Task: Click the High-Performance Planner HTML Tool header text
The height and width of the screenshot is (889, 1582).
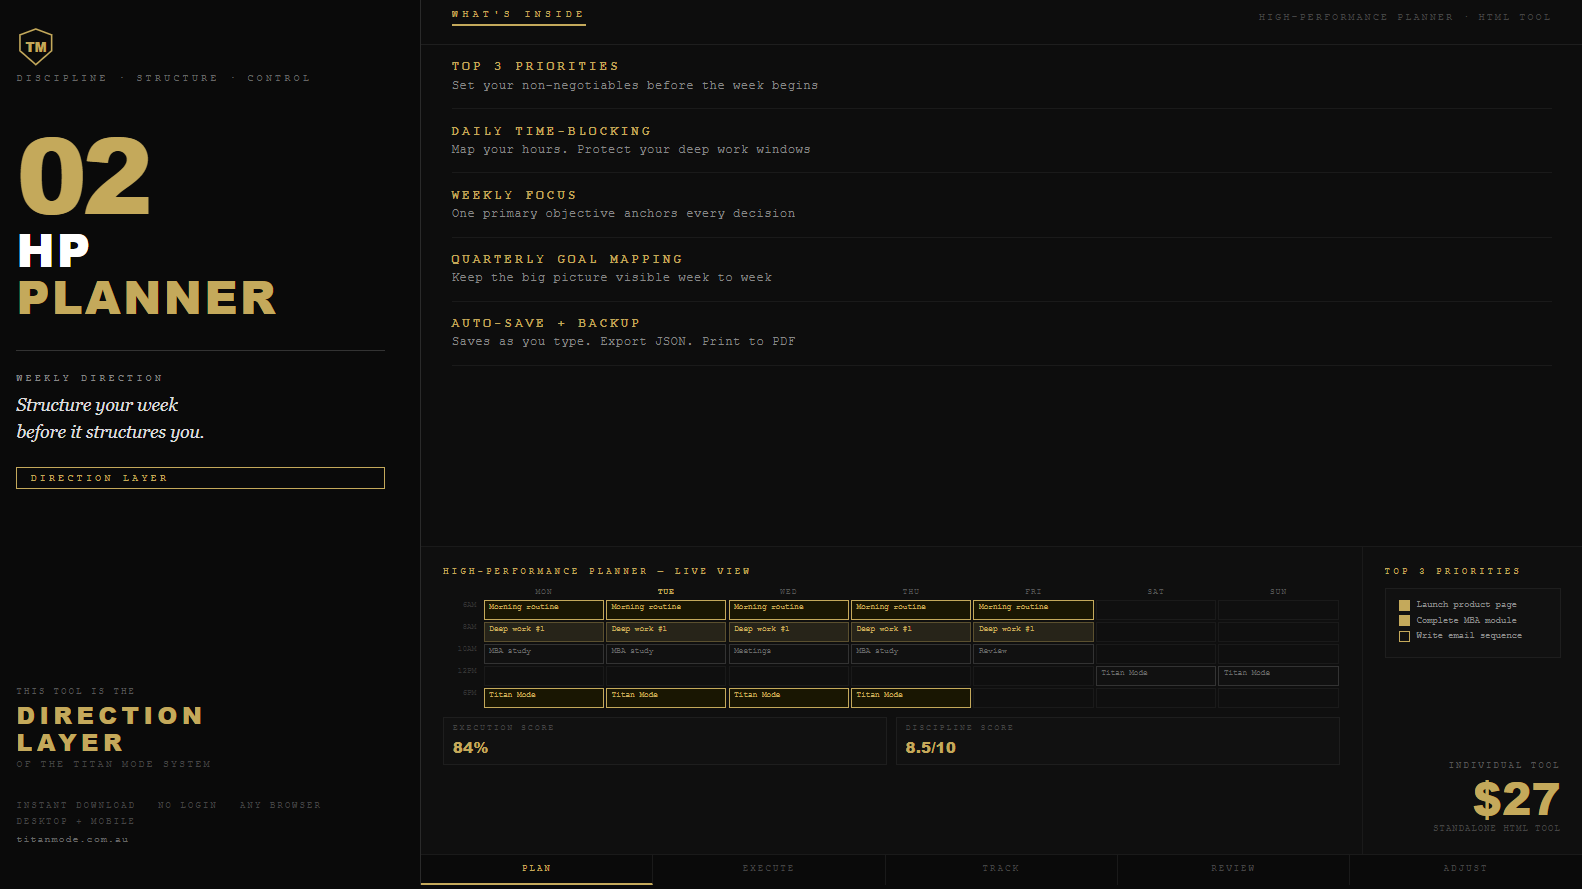Action: (x=1405, y=17)
